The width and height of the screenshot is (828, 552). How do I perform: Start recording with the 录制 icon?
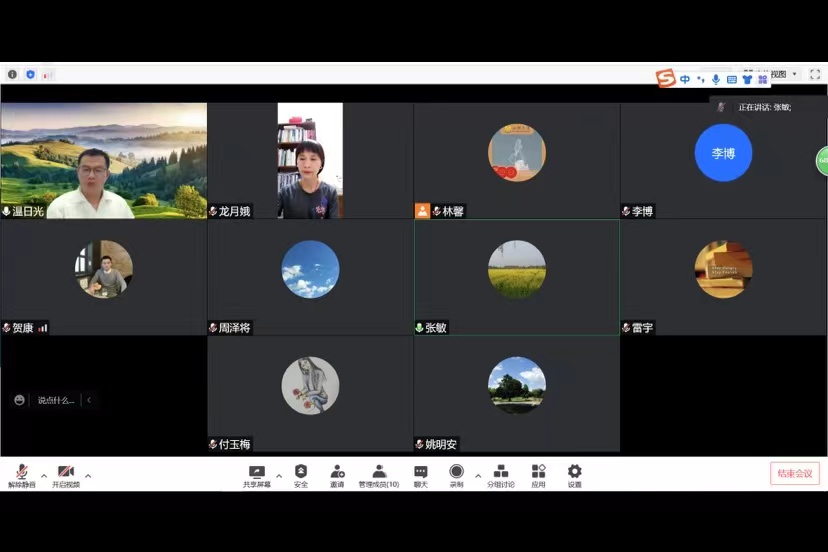(x=456, y=474)
